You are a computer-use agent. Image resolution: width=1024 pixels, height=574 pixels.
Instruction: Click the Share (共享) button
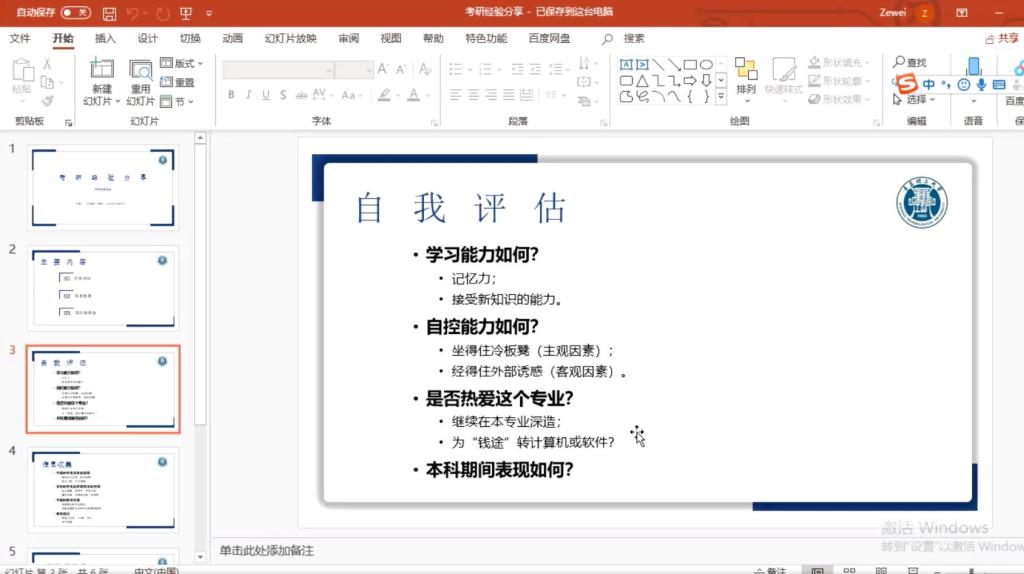1001,38
